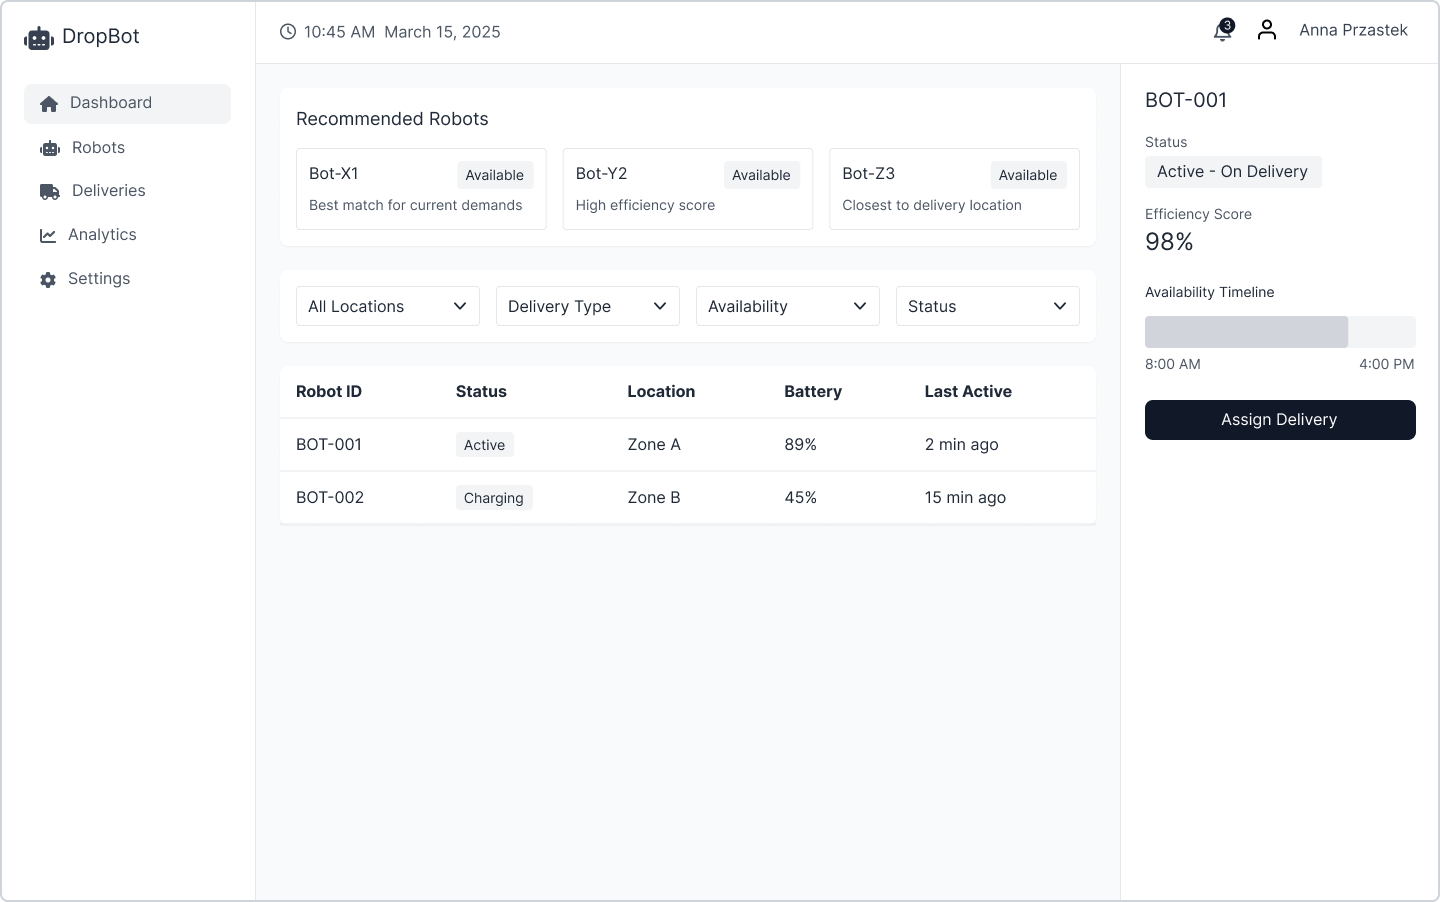Click the Dashboard home icon
1440x902 pixels.
pos(49,104)
